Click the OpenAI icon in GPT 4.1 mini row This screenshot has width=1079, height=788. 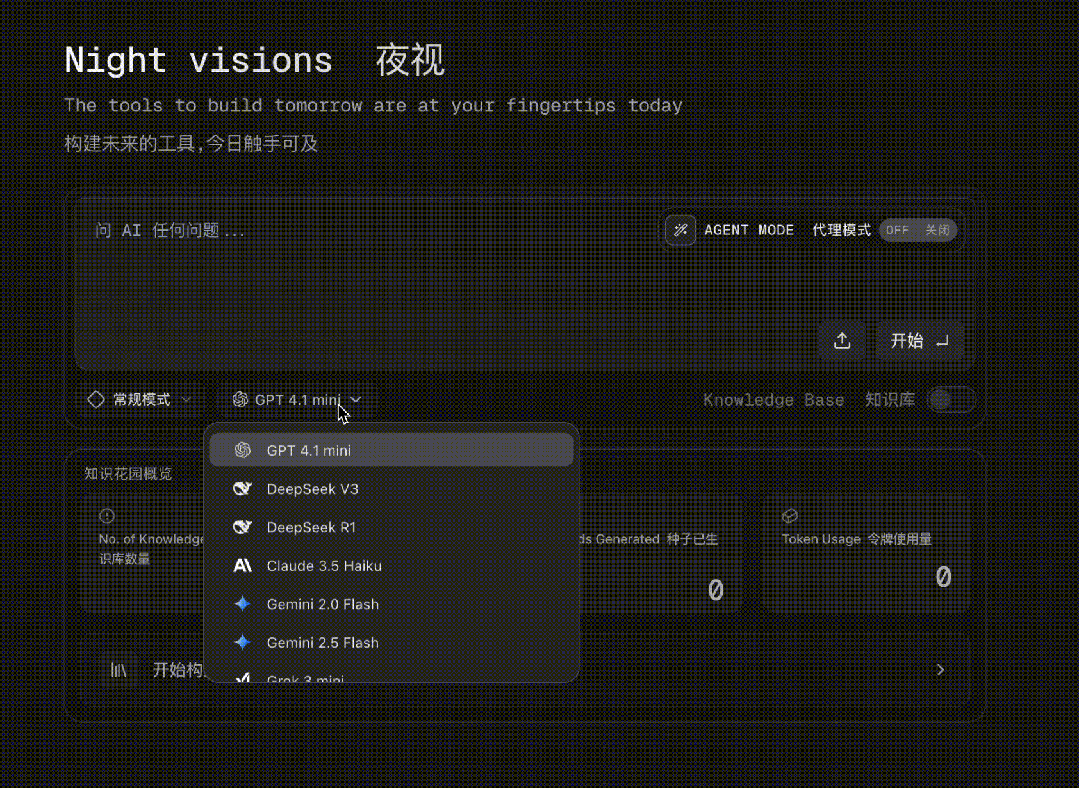[x=242, y=450]
